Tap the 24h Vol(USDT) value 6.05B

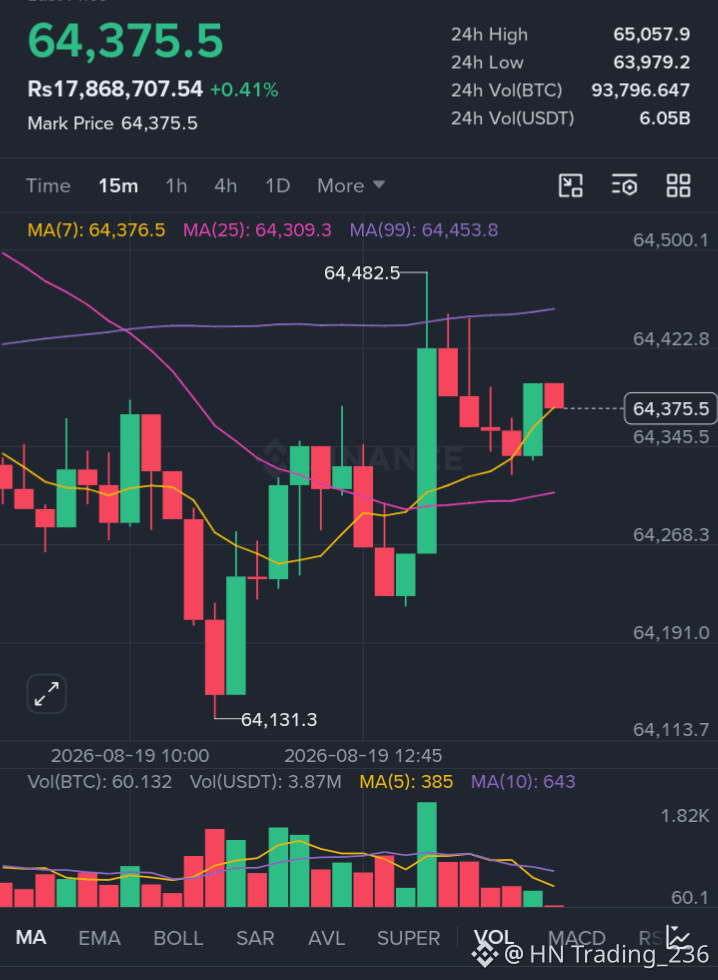(664, 118)
